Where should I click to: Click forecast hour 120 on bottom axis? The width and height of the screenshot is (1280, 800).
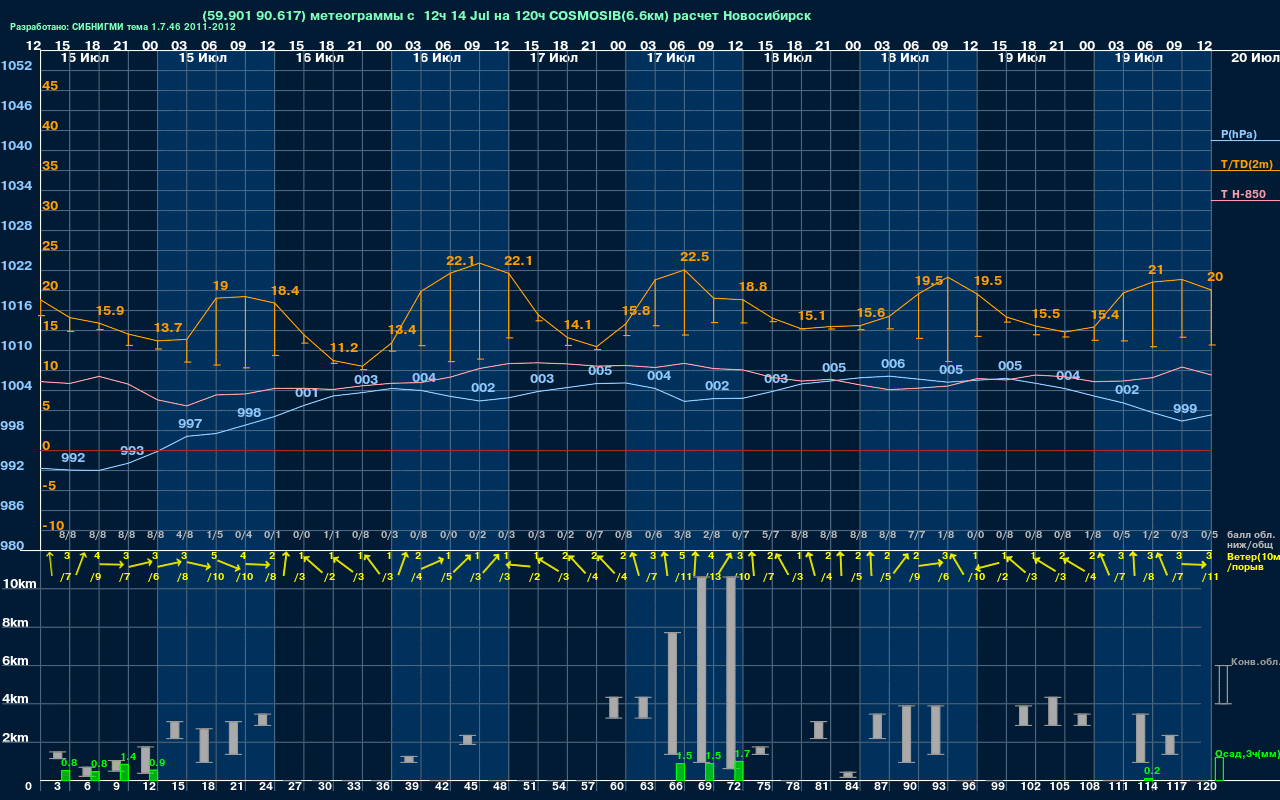pyautogui.click(x=1207, y=787)
